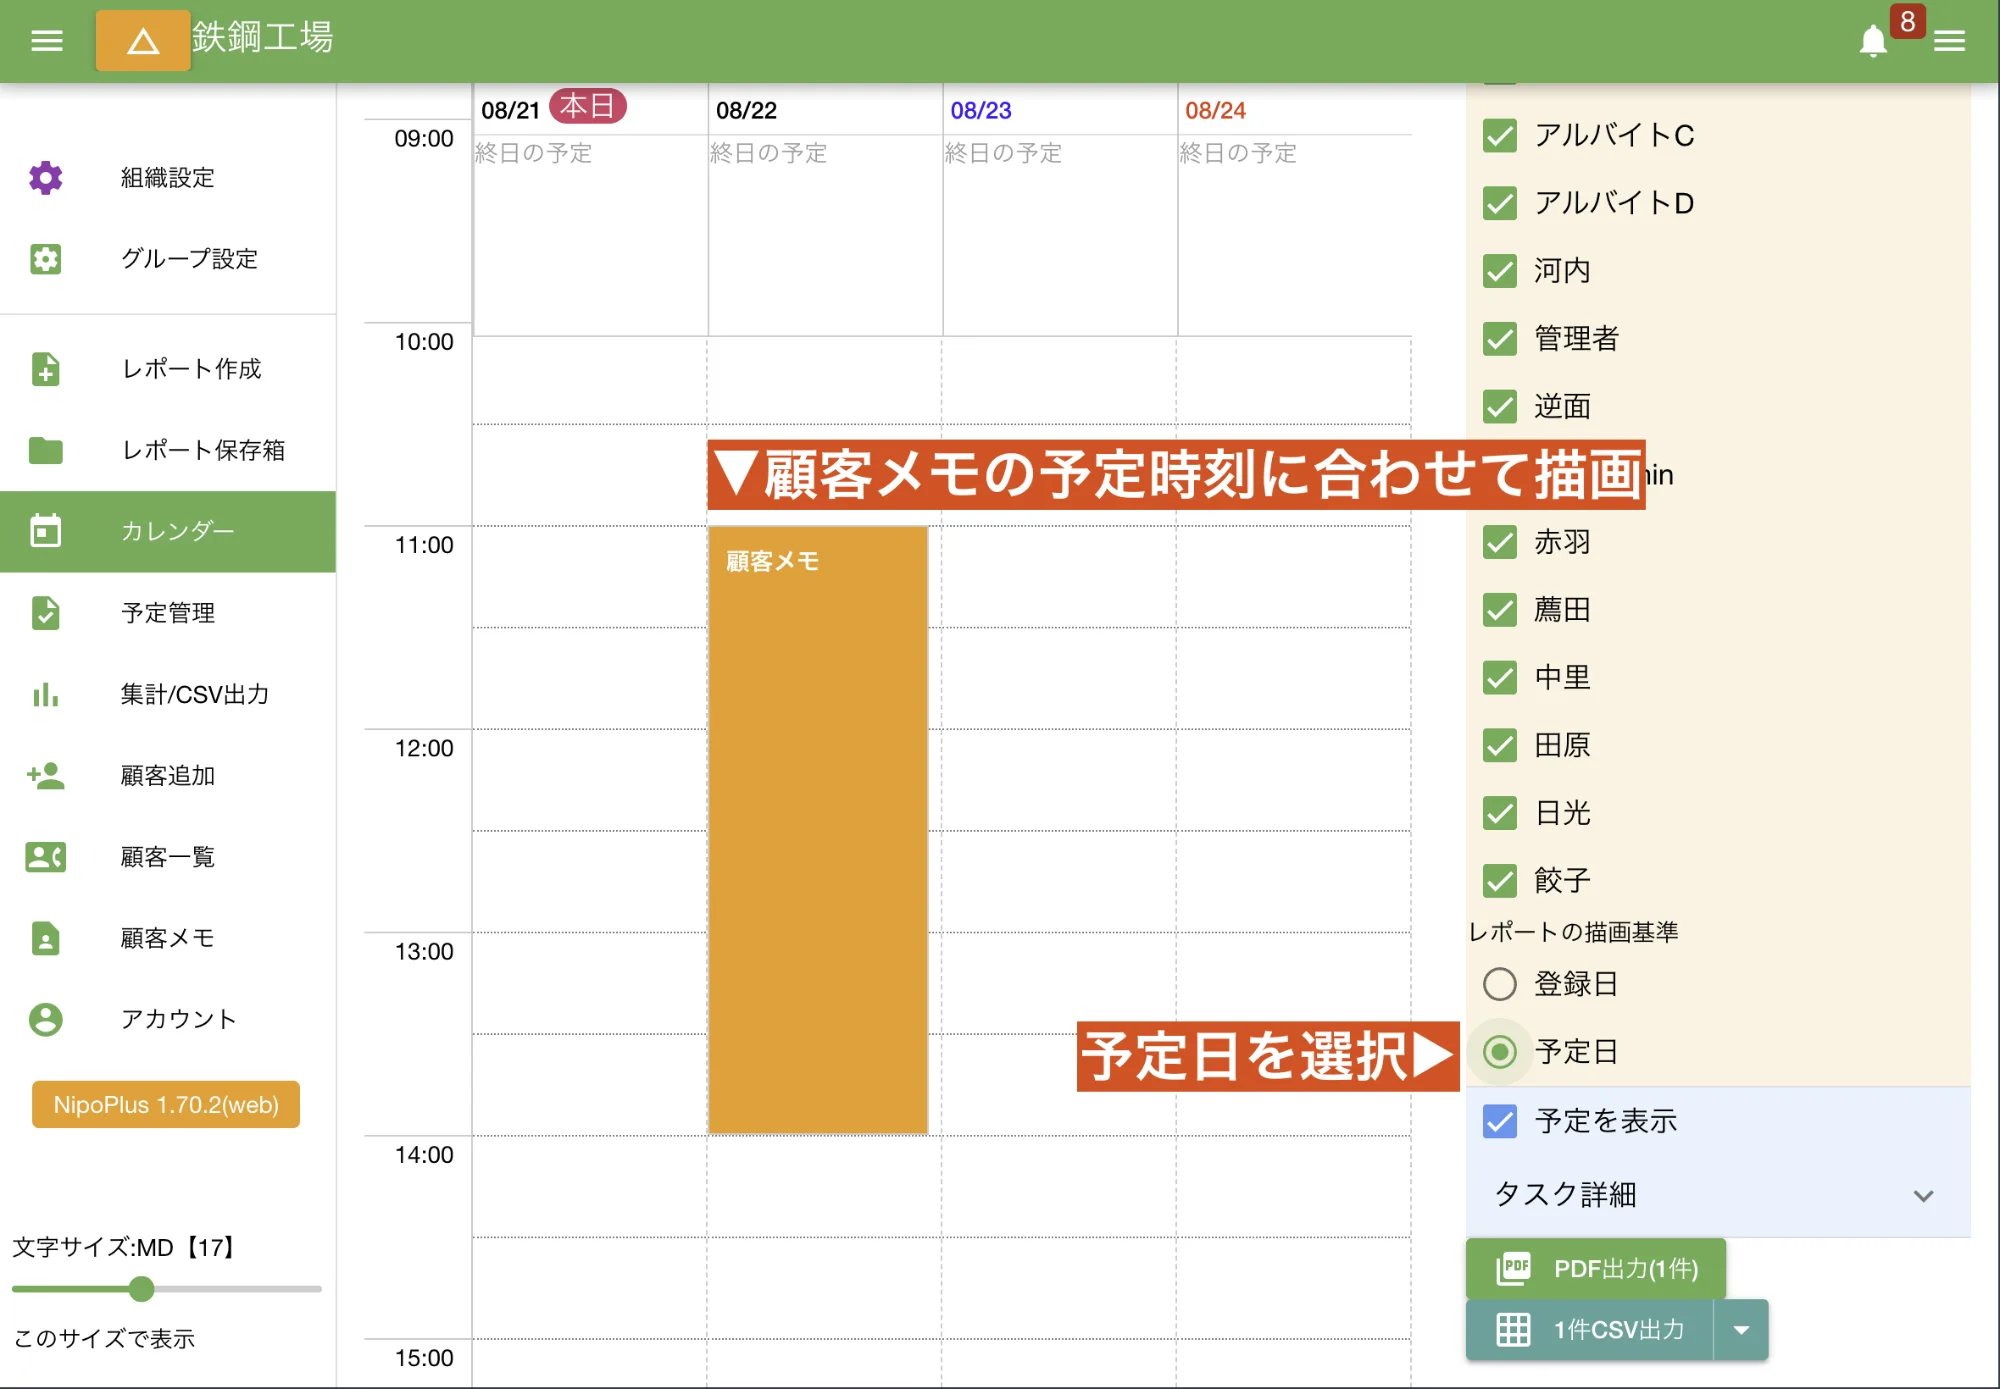Click the 予定管理 icon

pos(45,613)
